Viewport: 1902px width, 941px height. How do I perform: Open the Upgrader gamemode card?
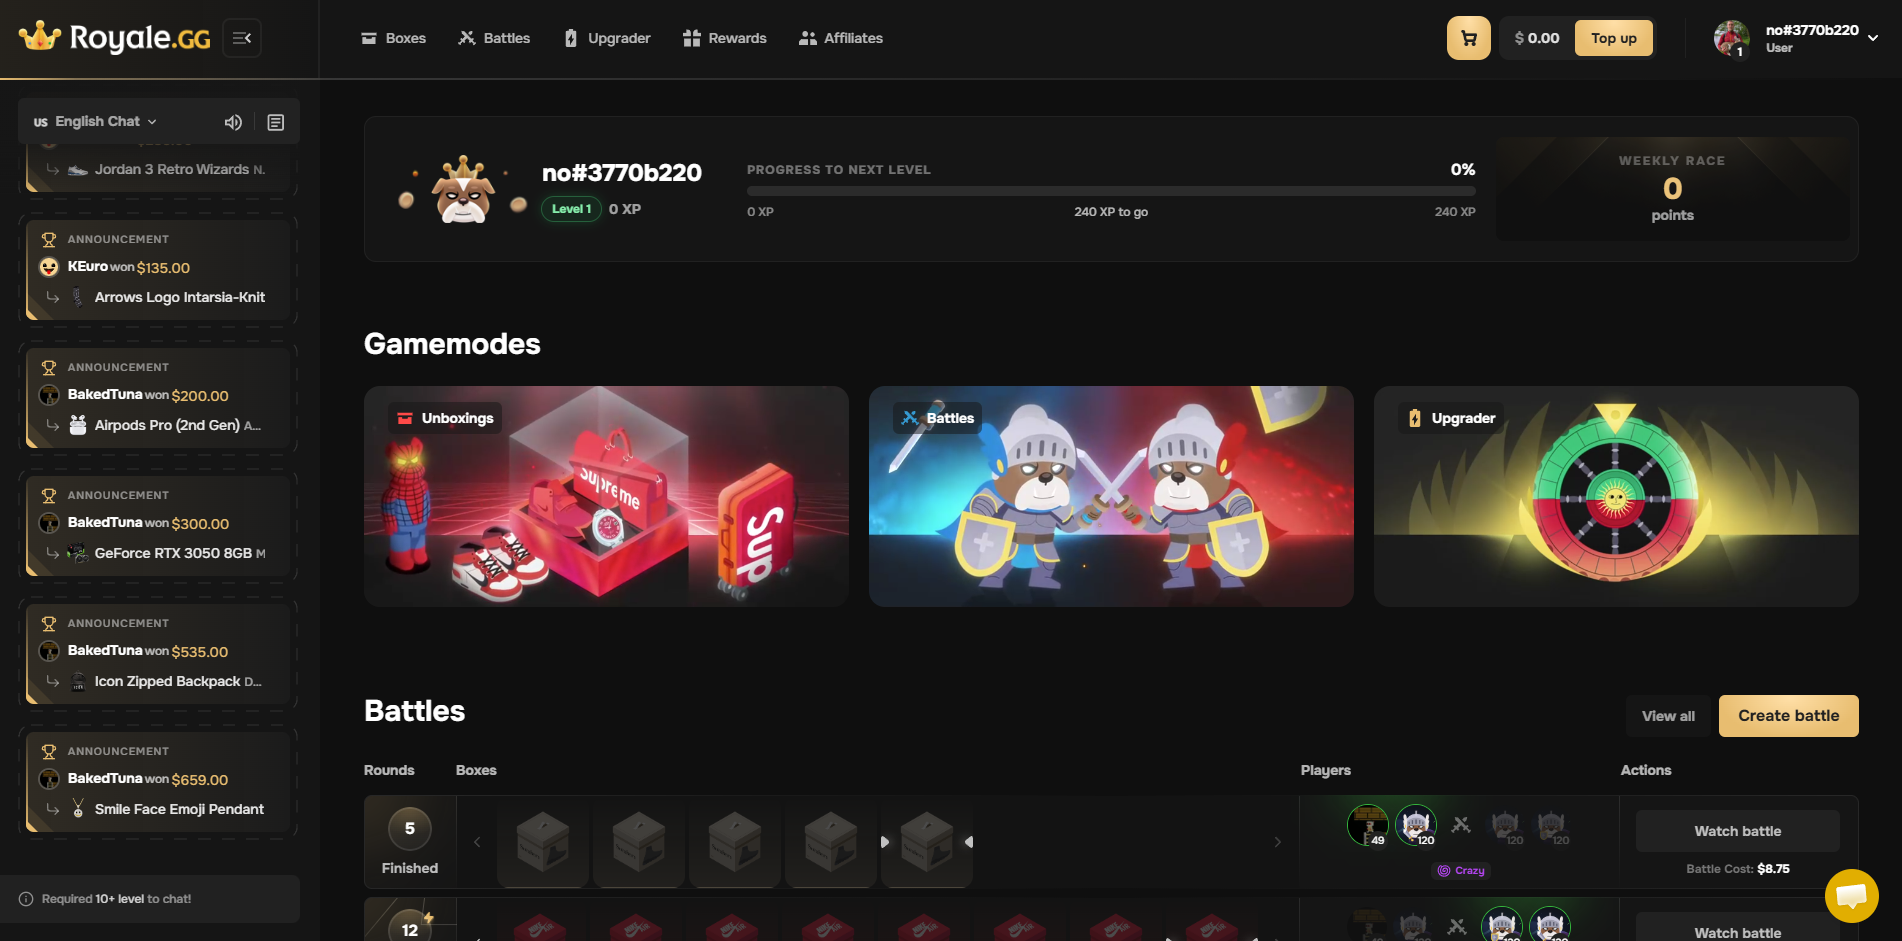[x=1616, y=496]
